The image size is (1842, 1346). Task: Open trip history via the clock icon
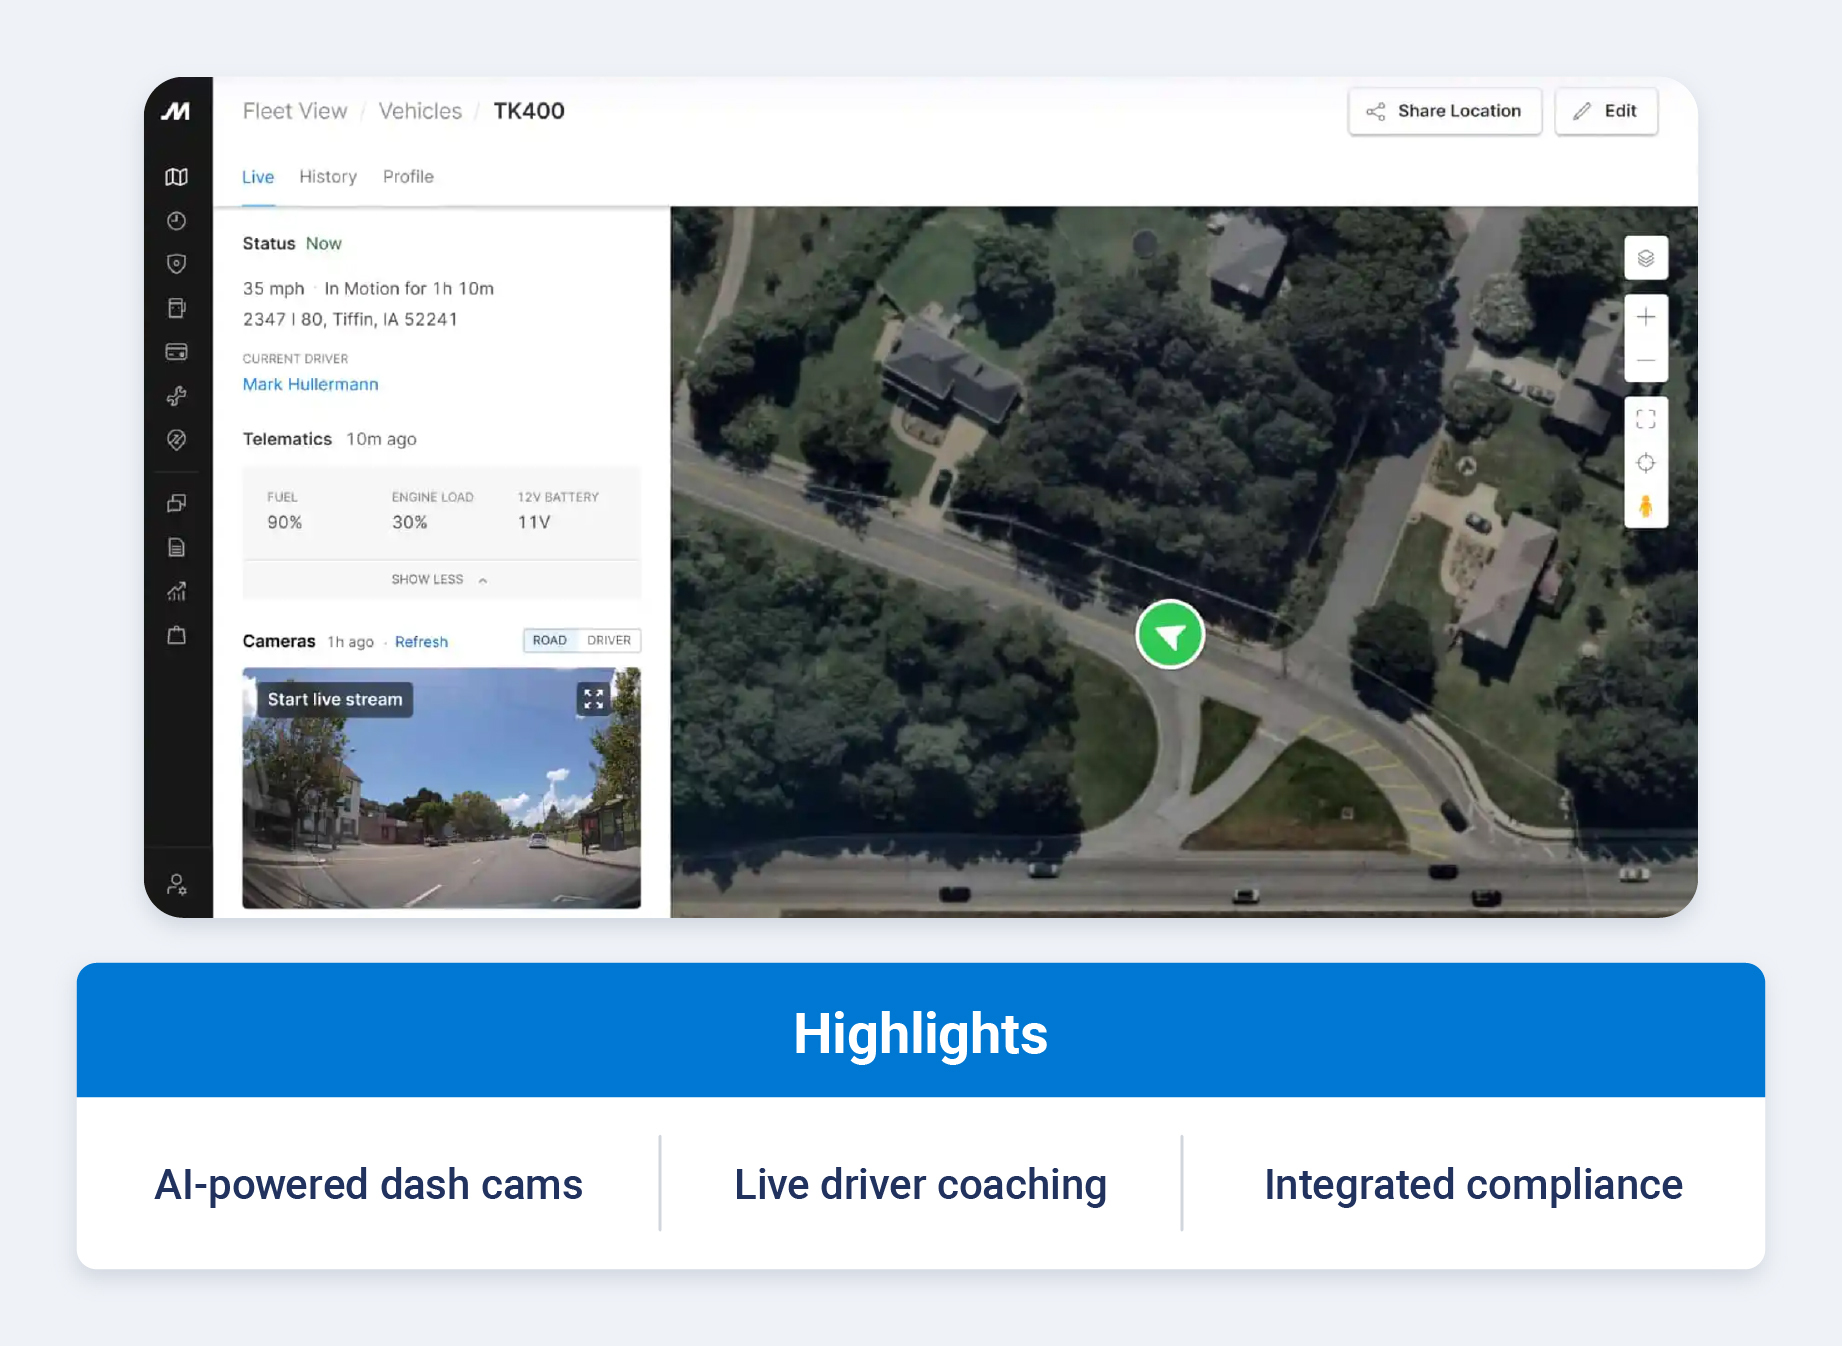[177, 221]
